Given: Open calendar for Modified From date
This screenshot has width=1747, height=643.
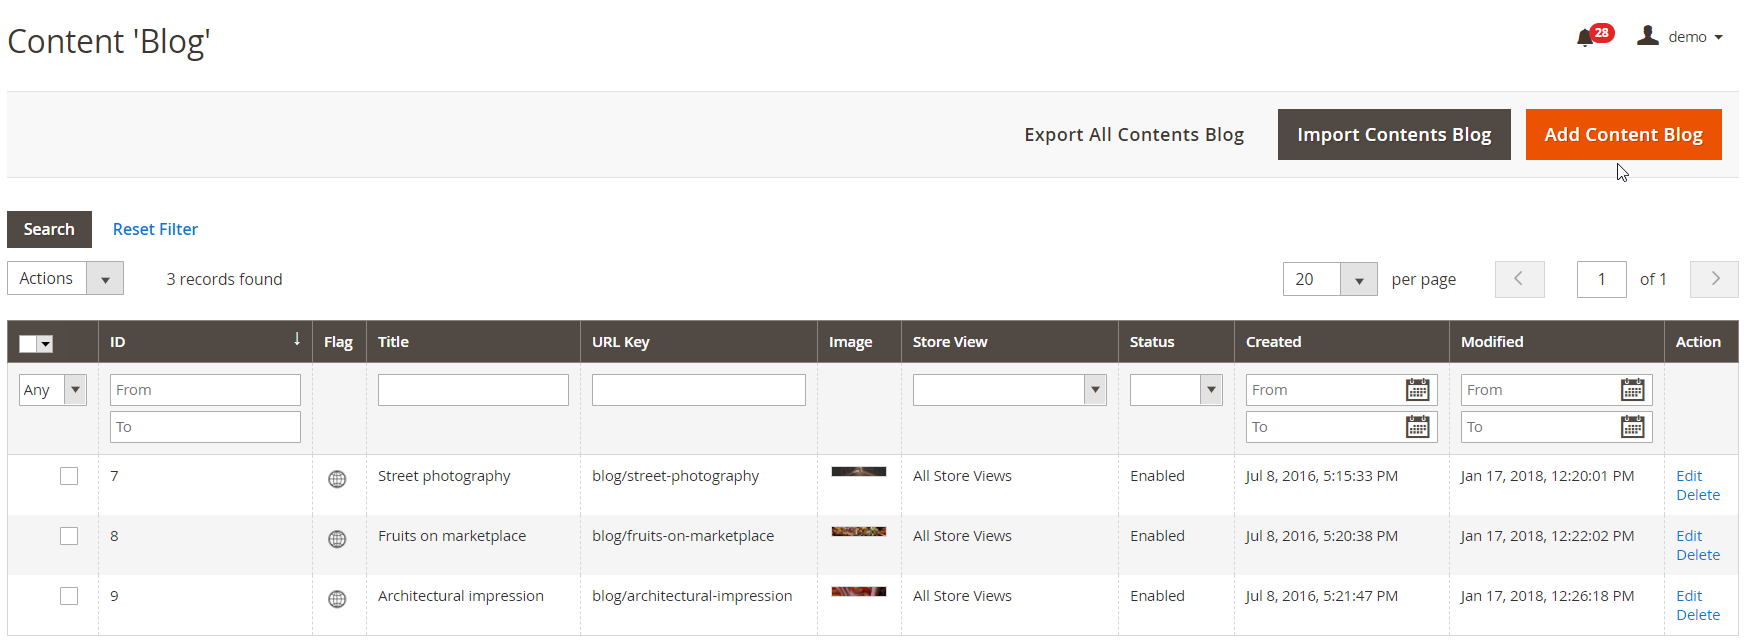Looking at the screenshot, I should coord(1632,390).
